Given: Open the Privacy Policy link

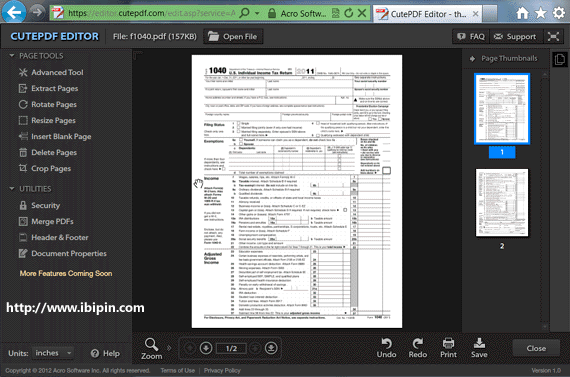Looking at the screenshot, I should click(222, 370).
